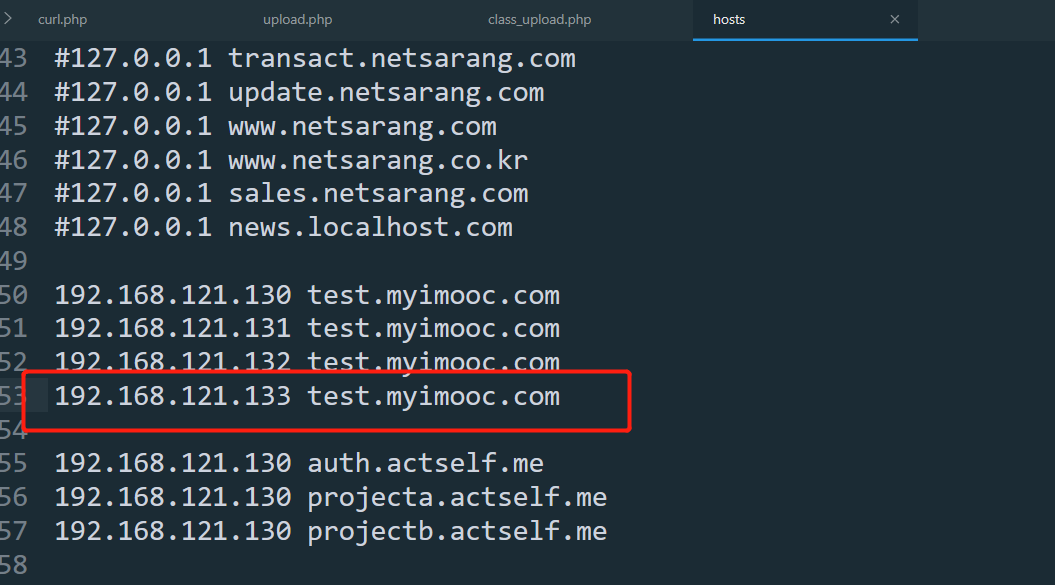Click the projectb.actself.me hostname
The width and height of the screenshot is (1055, 585).
tap(457, 530)
